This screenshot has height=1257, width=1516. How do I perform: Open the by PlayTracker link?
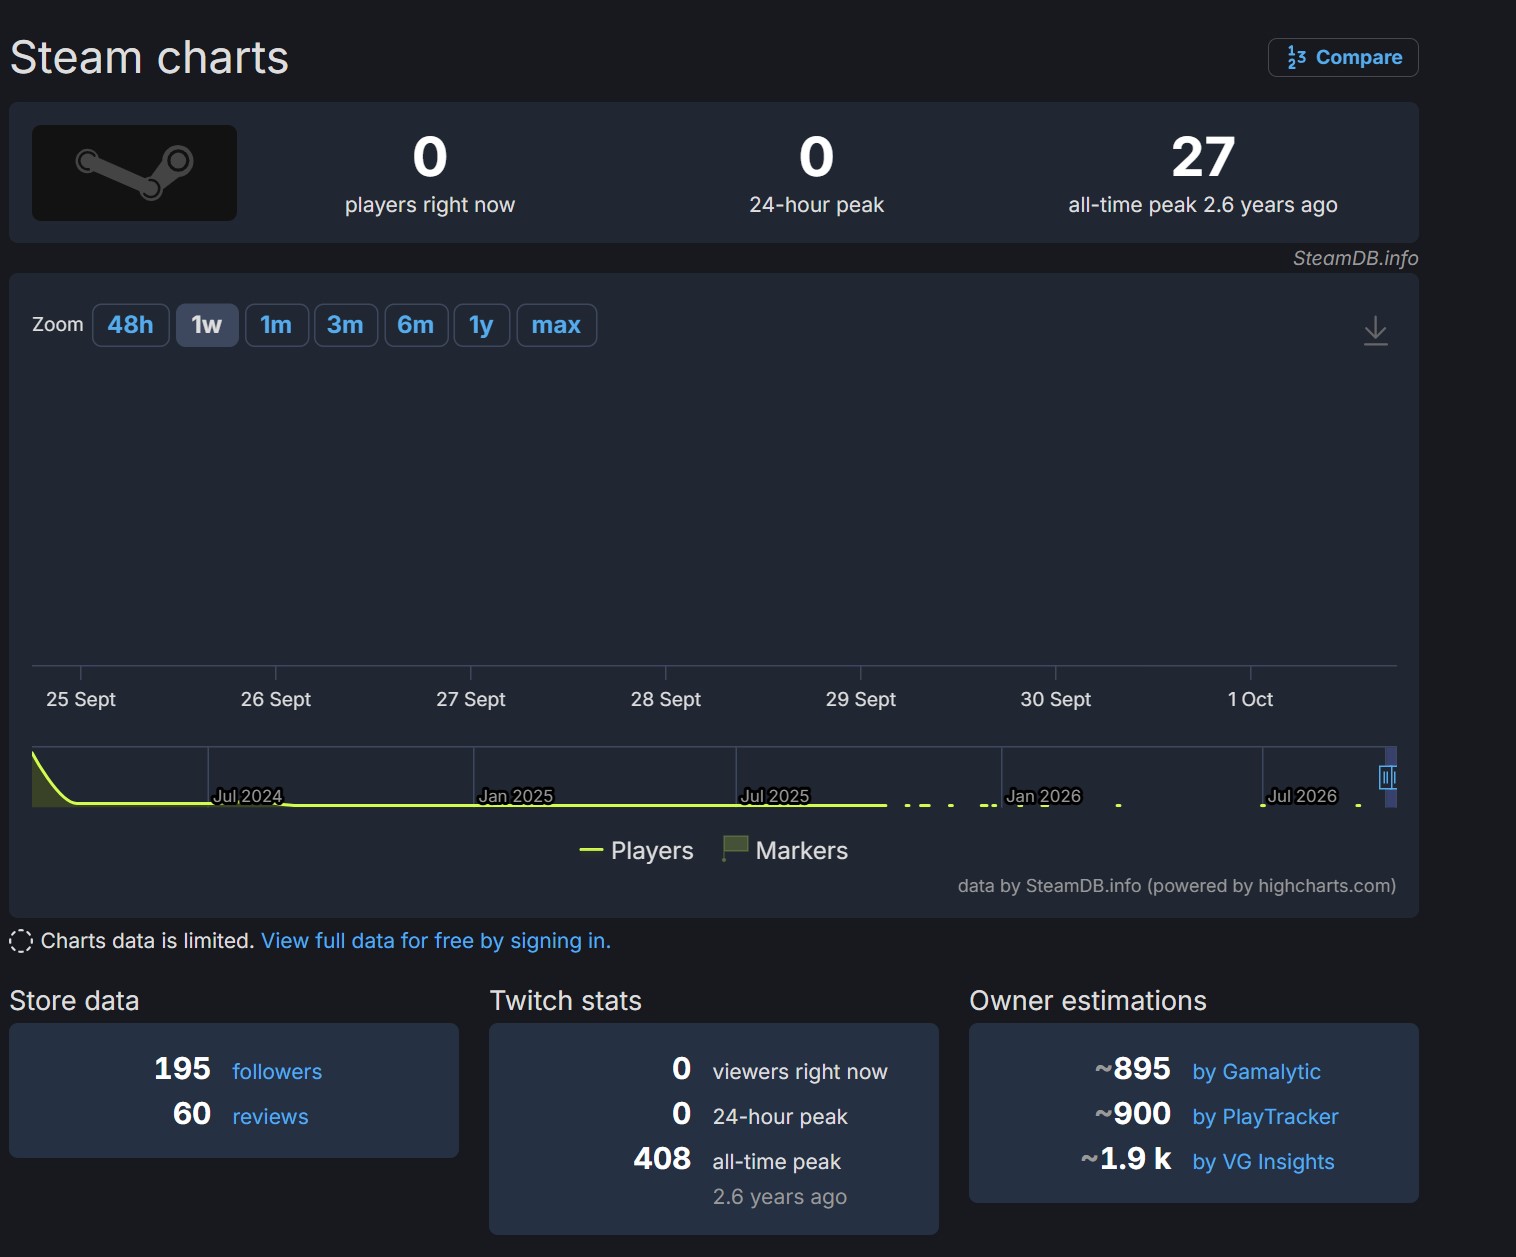coord(1265,1117)
